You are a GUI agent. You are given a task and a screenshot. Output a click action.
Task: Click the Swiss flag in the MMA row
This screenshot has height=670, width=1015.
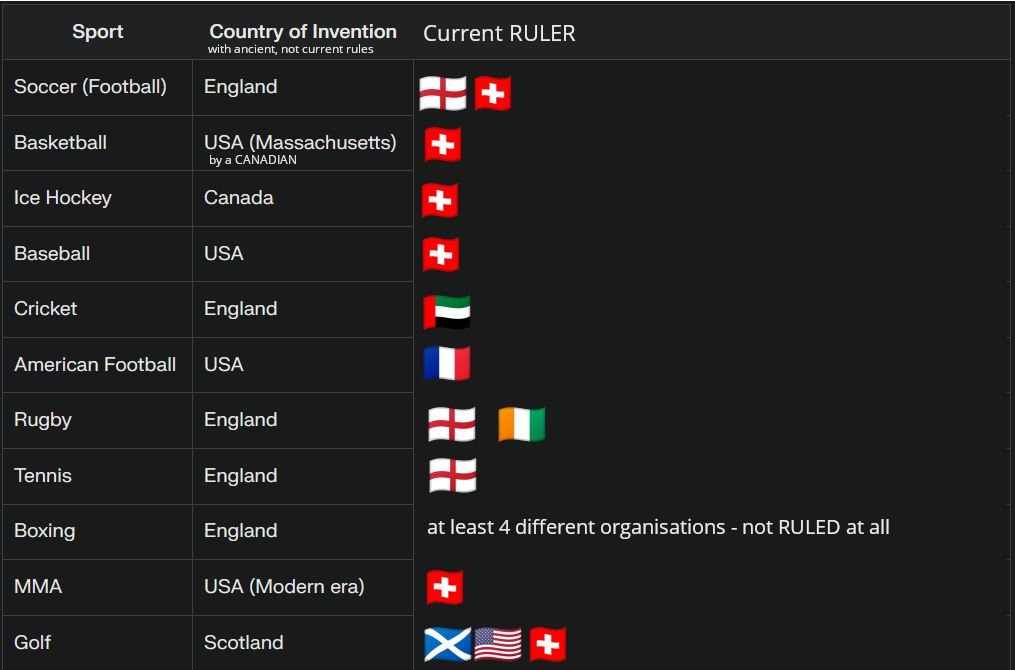pyautogui.click(x=445, y=587)
